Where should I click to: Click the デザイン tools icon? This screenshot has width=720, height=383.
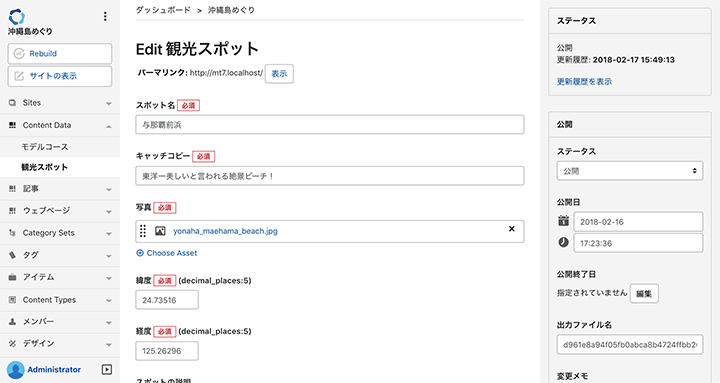[12, 344]
